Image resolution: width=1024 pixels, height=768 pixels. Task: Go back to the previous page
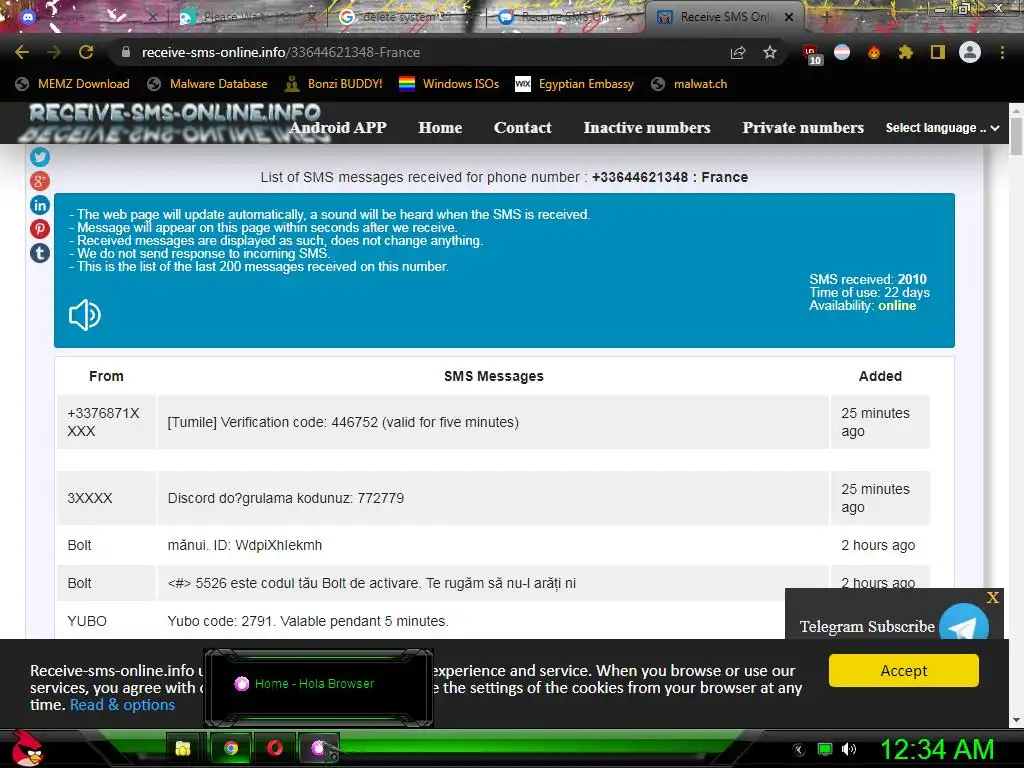coord(22,52)
